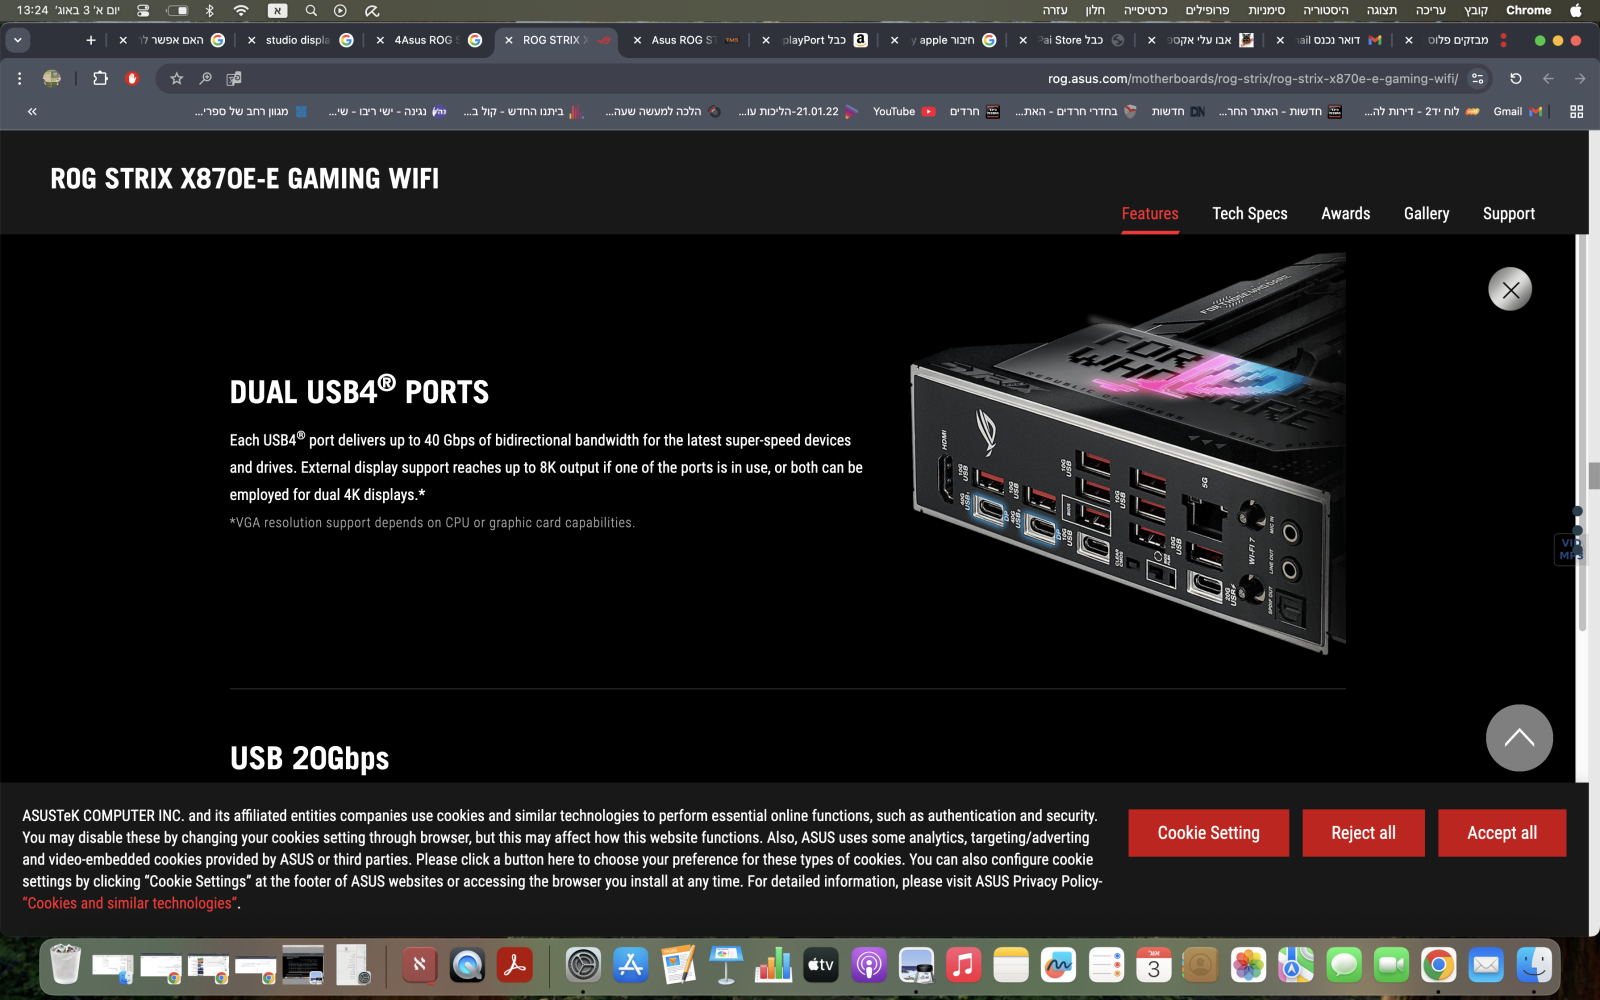Viewport: 1600px width, 1000px height.
Task: Go back using the browser back arrow
Action: tap(1548, 79)
